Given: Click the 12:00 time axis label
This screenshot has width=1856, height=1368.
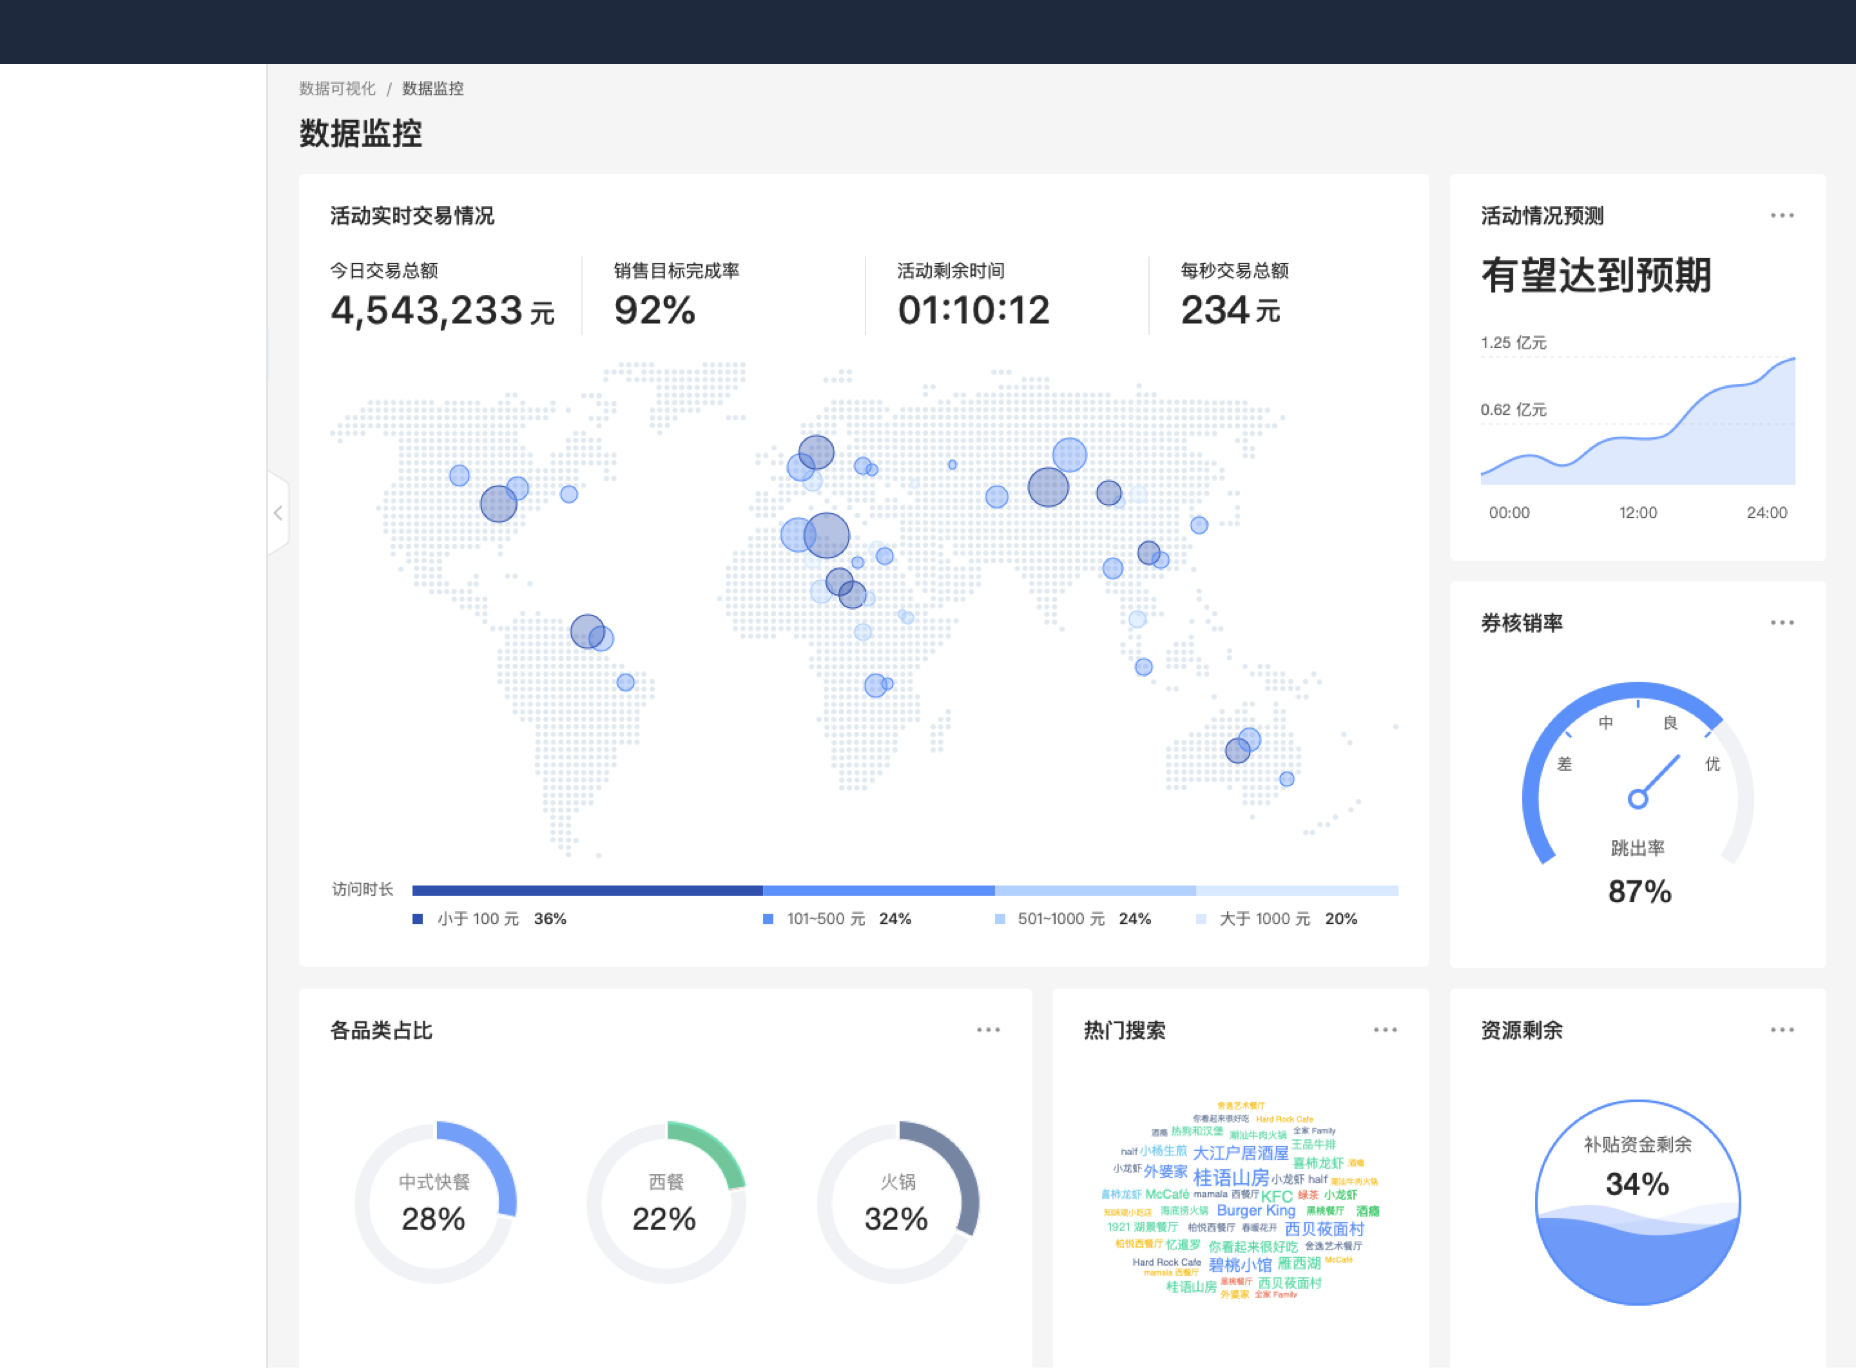Looking at the screenshot, I should tap(1638, 513).
